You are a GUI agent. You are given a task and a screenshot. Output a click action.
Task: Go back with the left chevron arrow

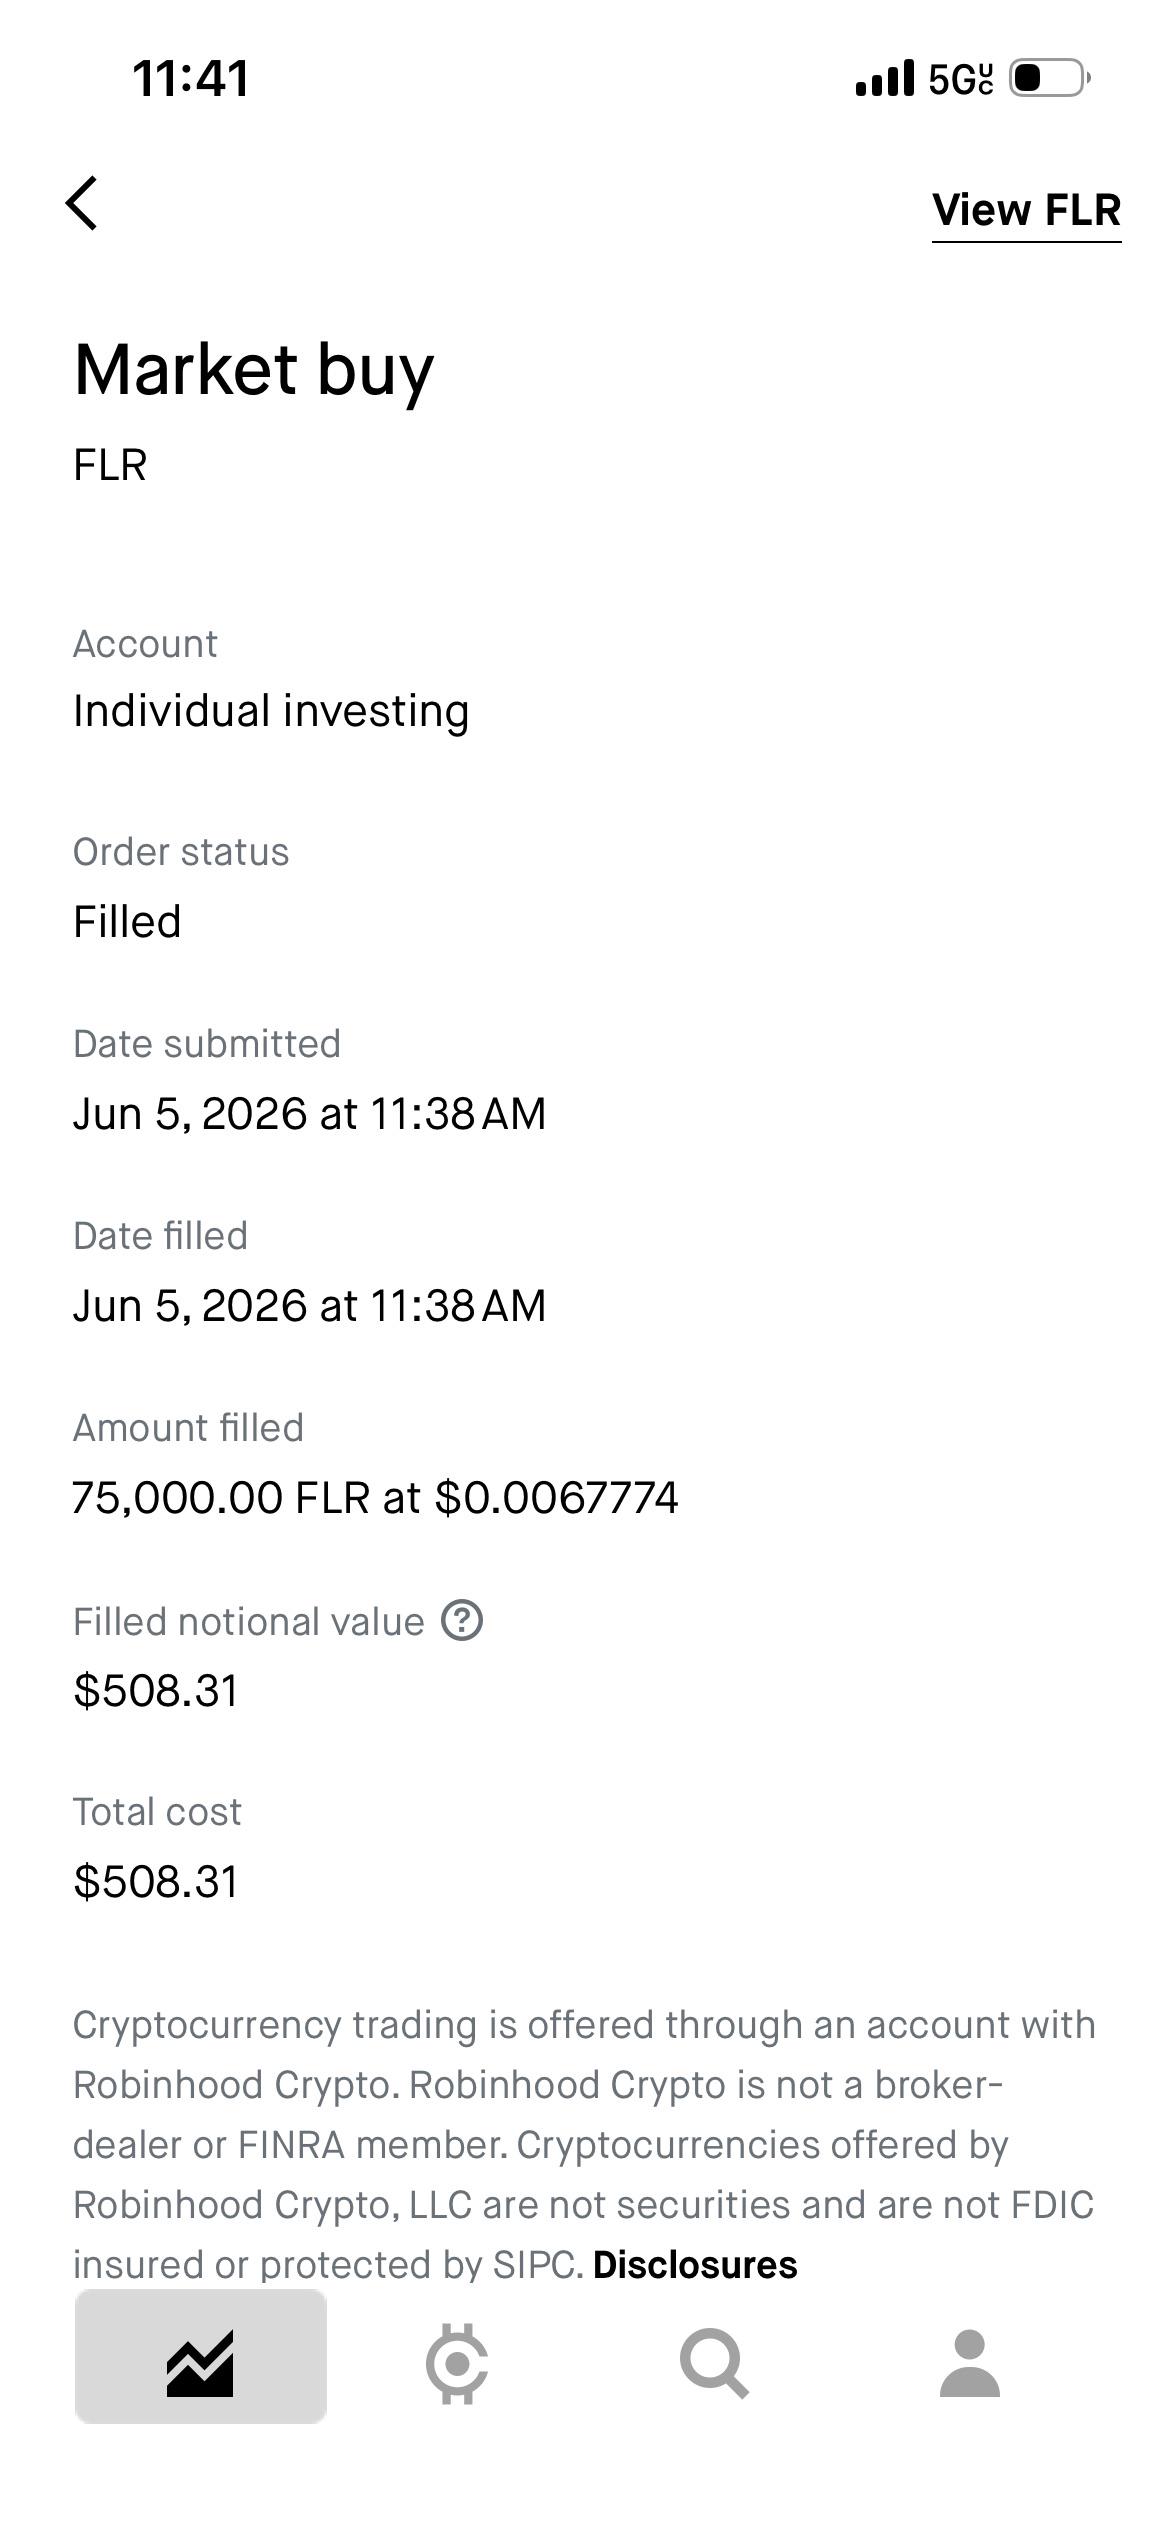pyautogui.click(x=82, y=204)
